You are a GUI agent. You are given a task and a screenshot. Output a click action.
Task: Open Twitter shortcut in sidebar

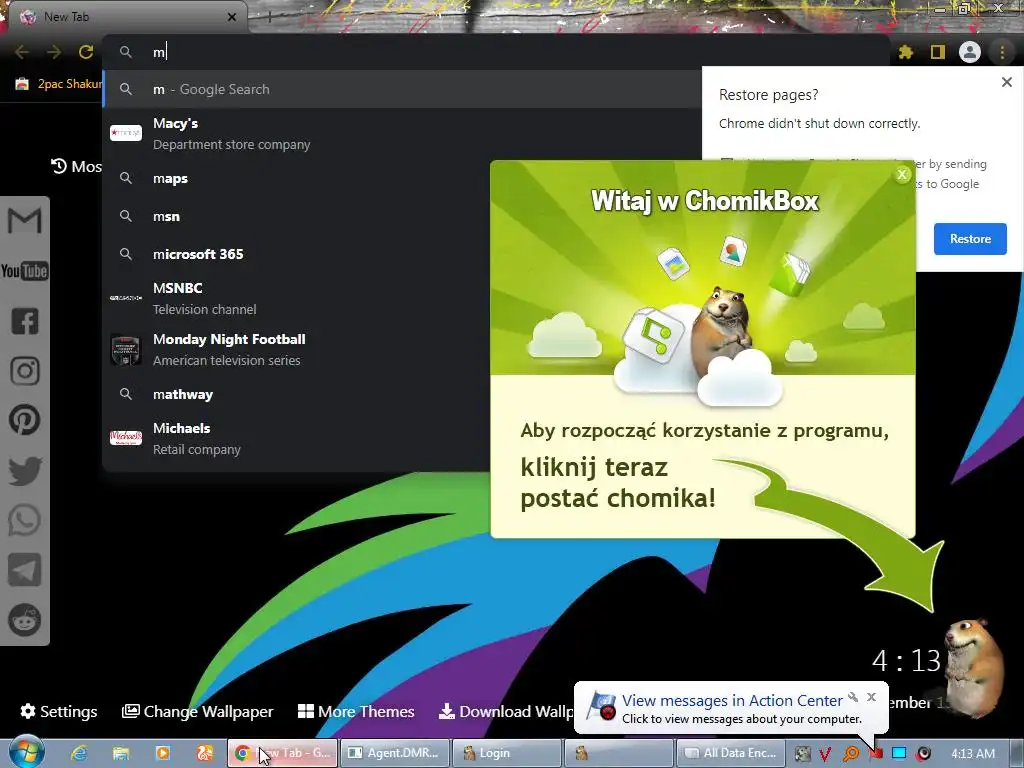coord(24,471)
